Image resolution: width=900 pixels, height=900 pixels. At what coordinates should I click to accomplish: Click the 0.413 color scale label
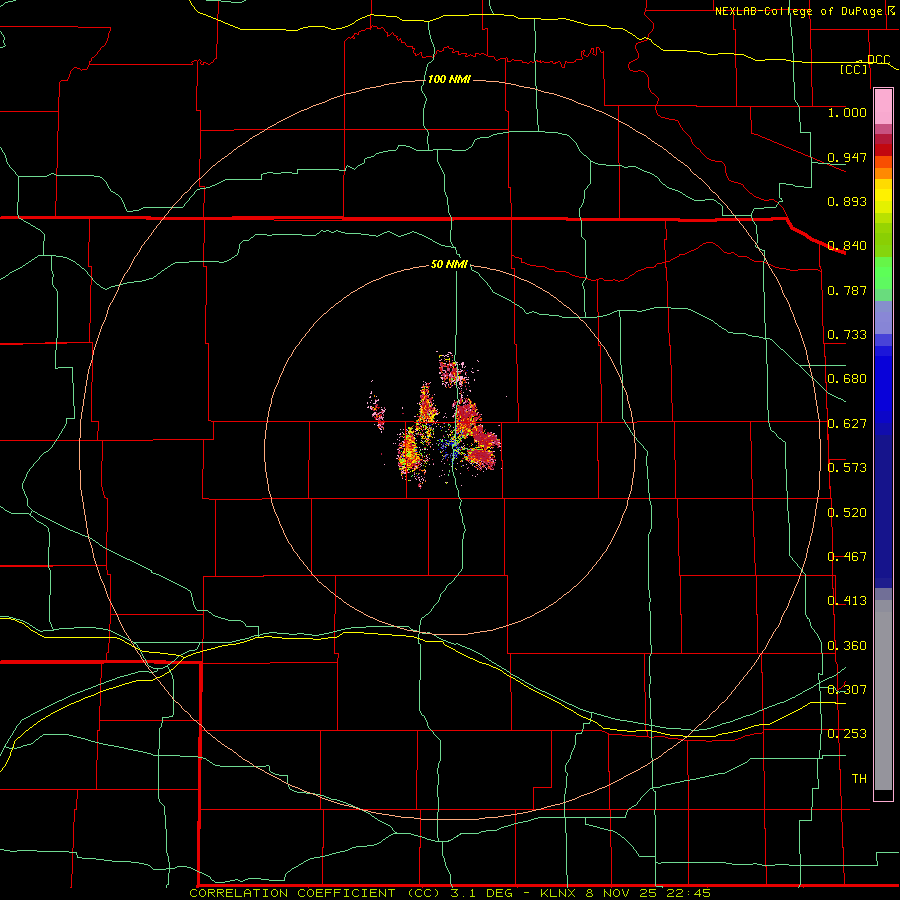coord(847,601)
